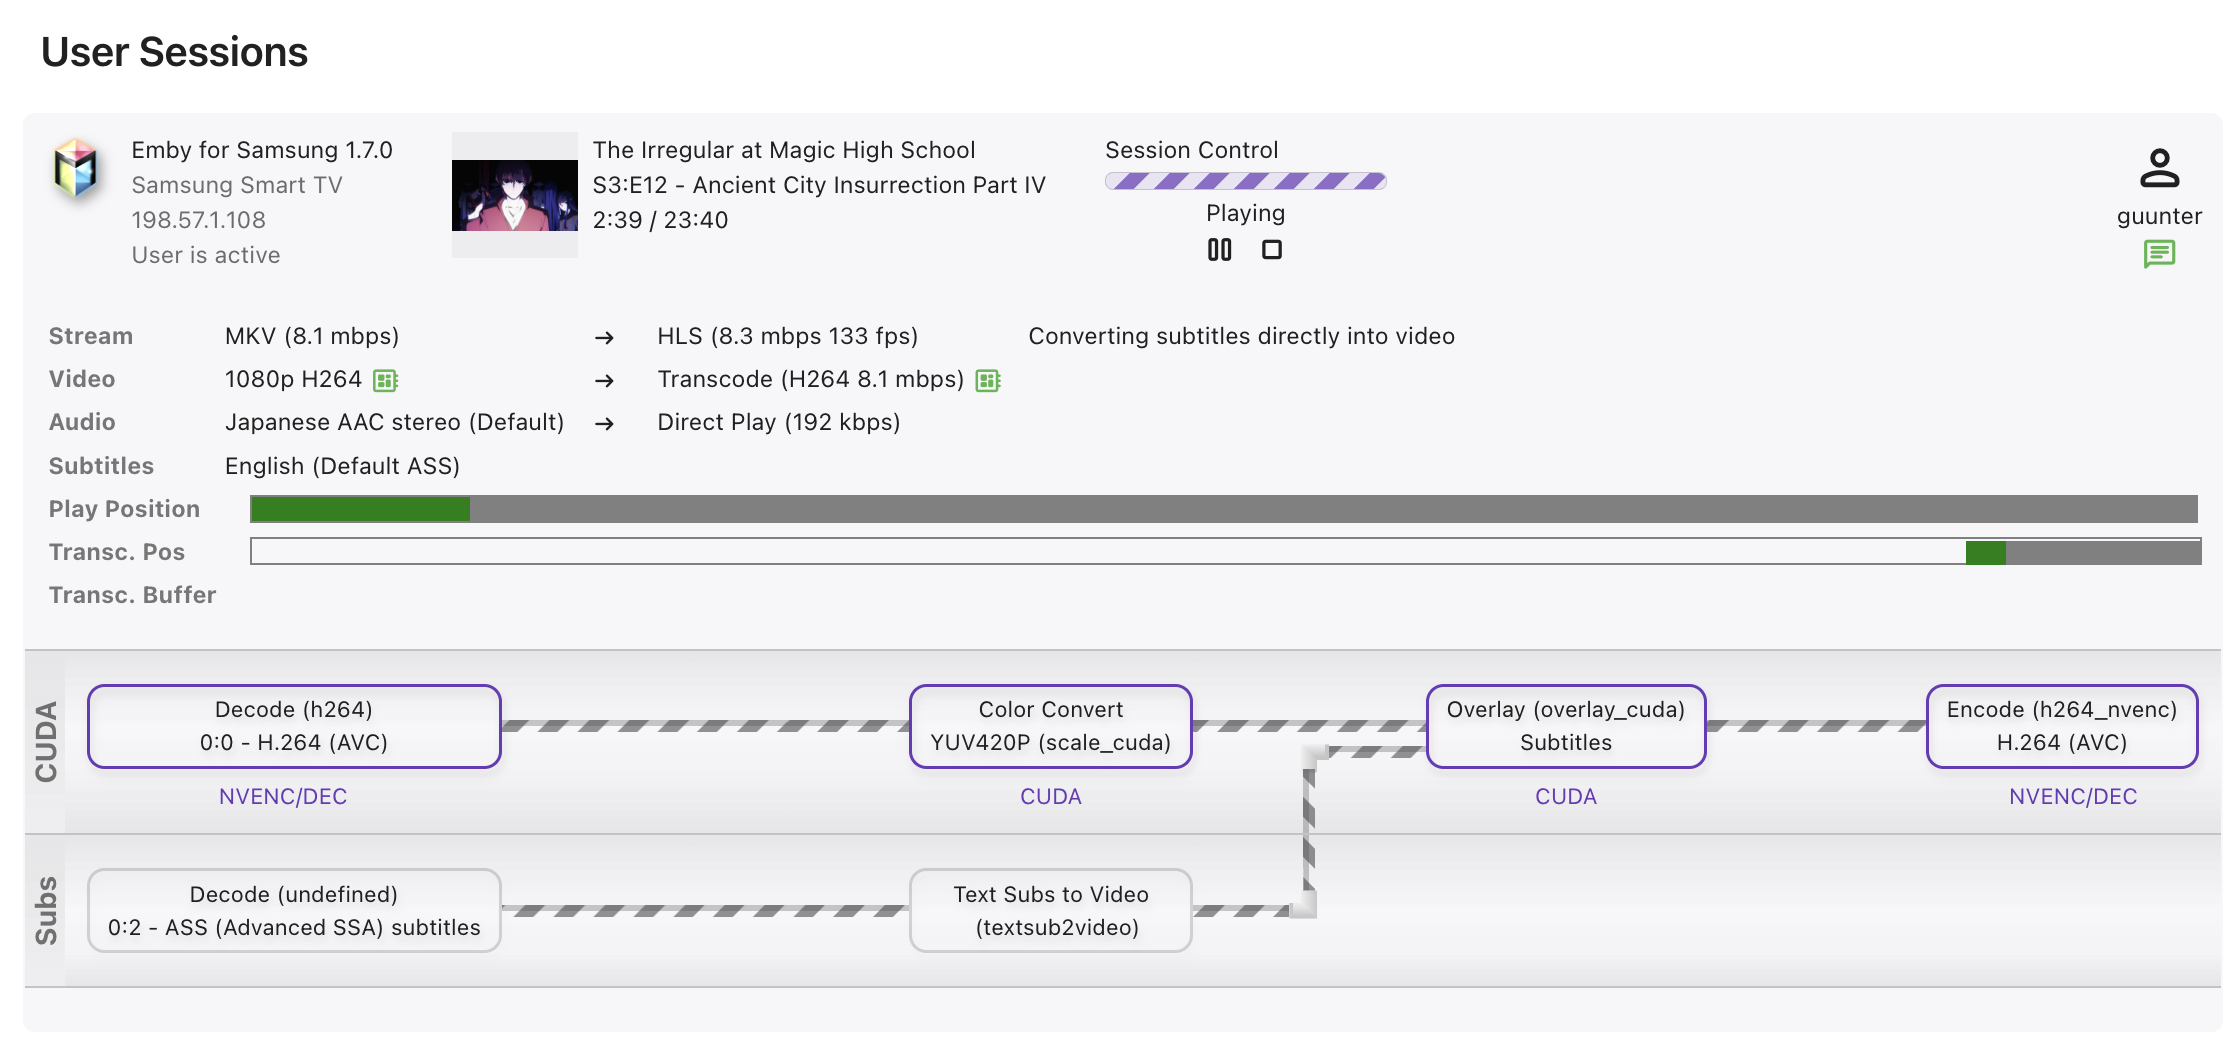Select the Encode (h264_nvenc) node
The width and height of the screenshot is (2228, 1040).
(2062, 726)
